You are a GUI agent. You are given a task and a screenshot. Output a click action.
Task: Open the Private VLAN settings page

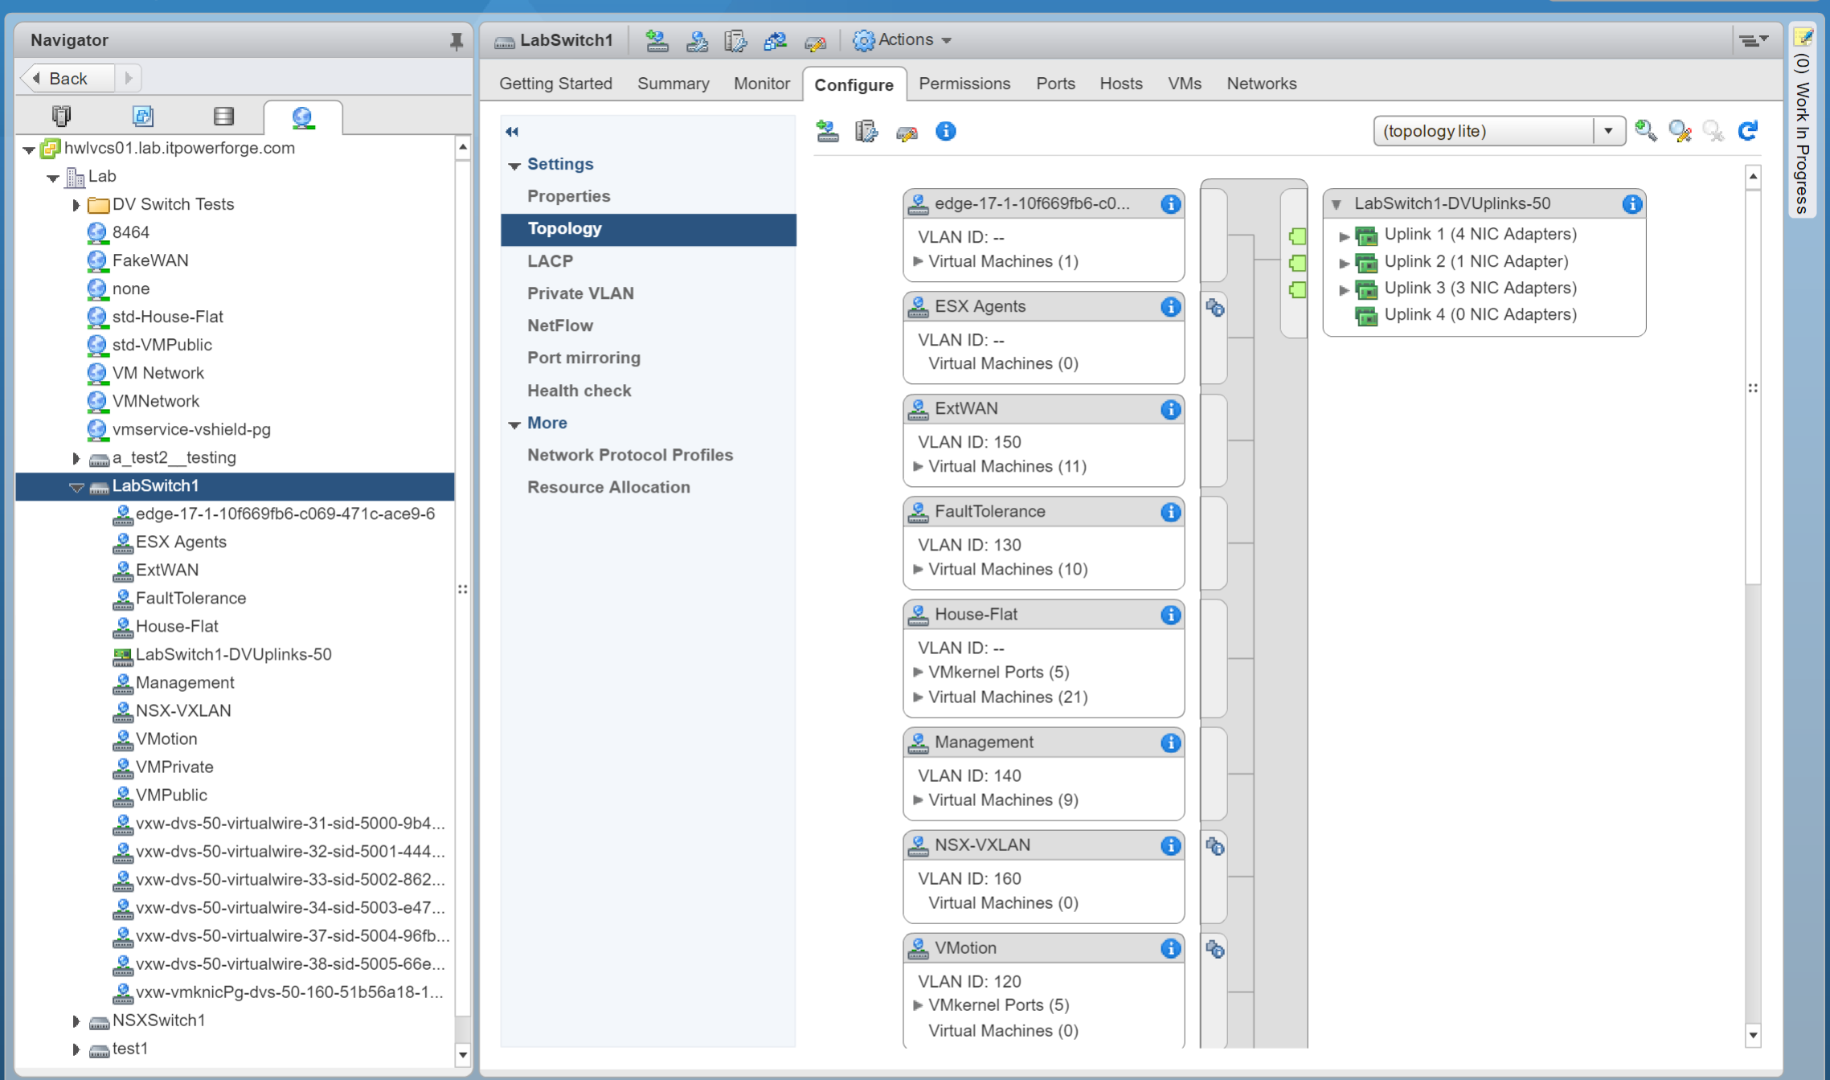point(580,293)
